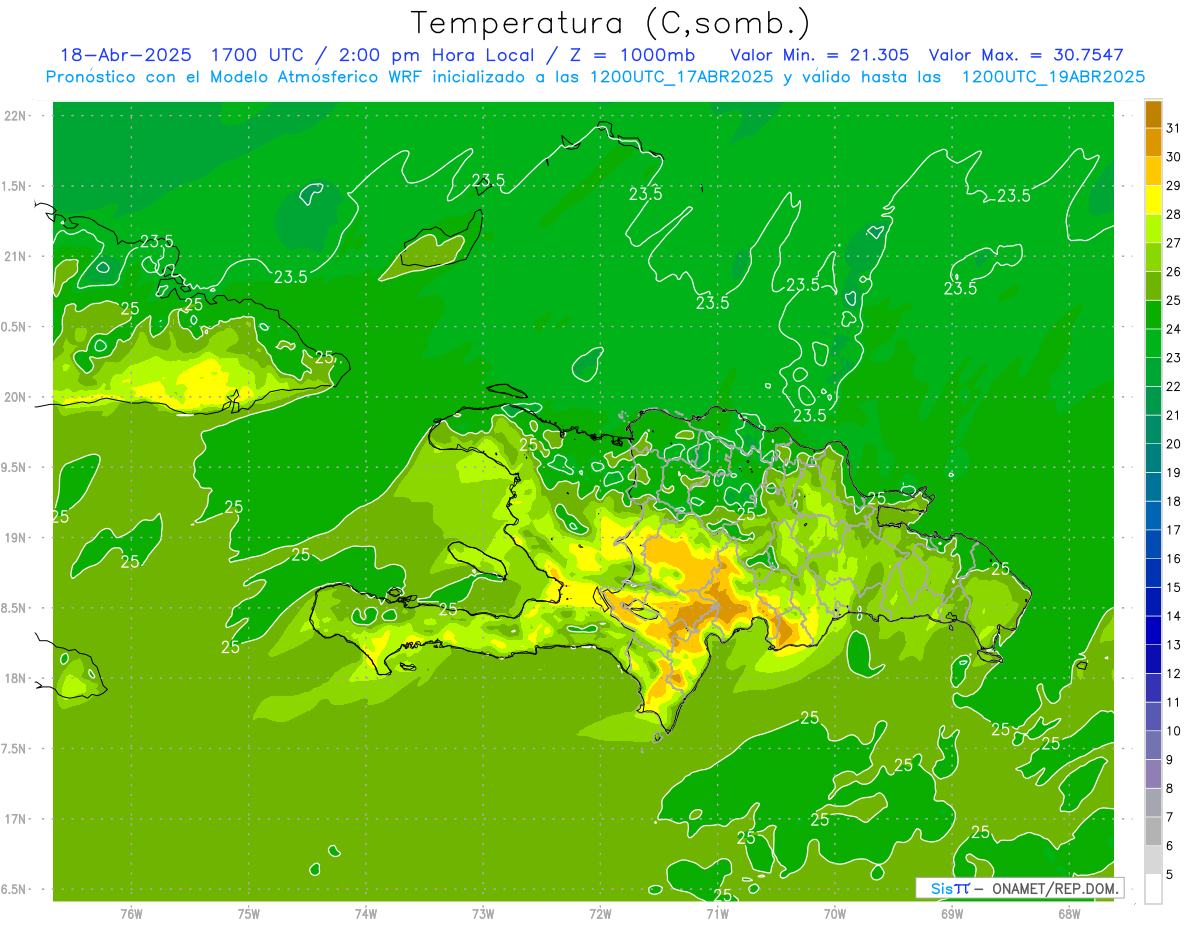Viewport: 1200px width, 927px height.
Task: Select the "Z = 1000mb" level text
Action: pyautogui.click(x=635, y=55)
